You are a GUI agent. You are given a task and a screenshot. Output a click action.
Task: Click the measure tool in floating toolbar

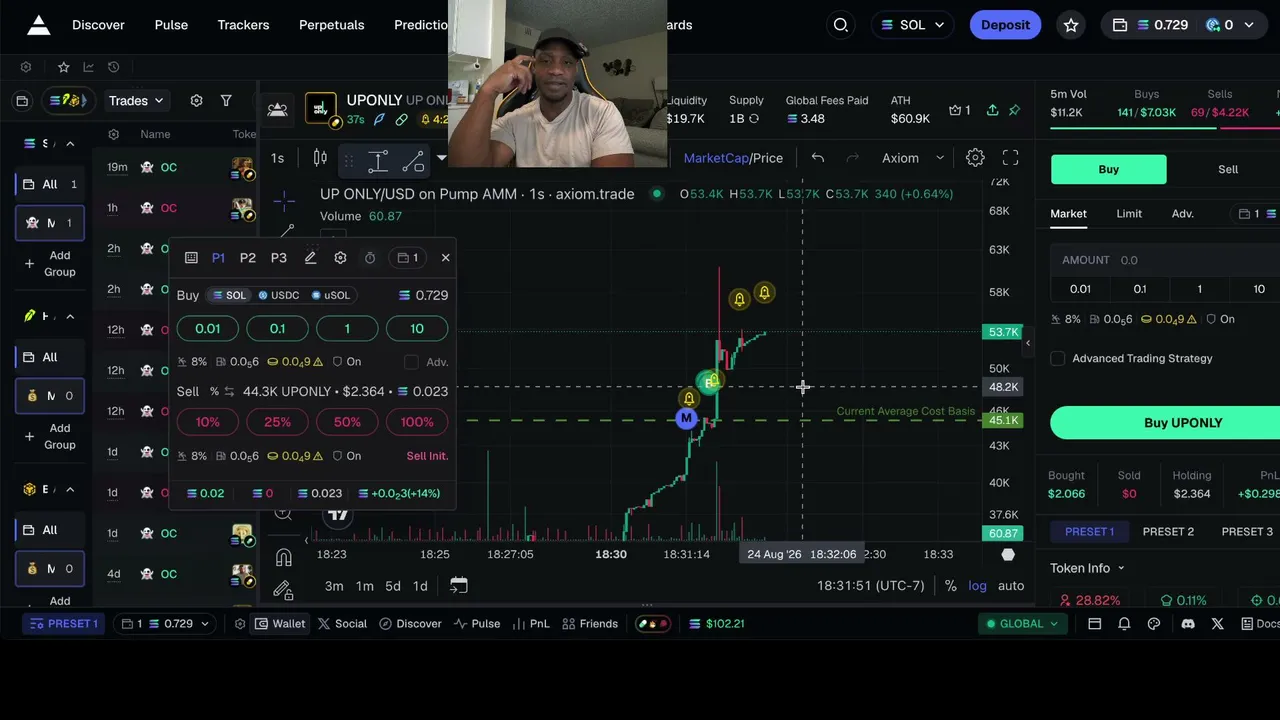[378, 160]
